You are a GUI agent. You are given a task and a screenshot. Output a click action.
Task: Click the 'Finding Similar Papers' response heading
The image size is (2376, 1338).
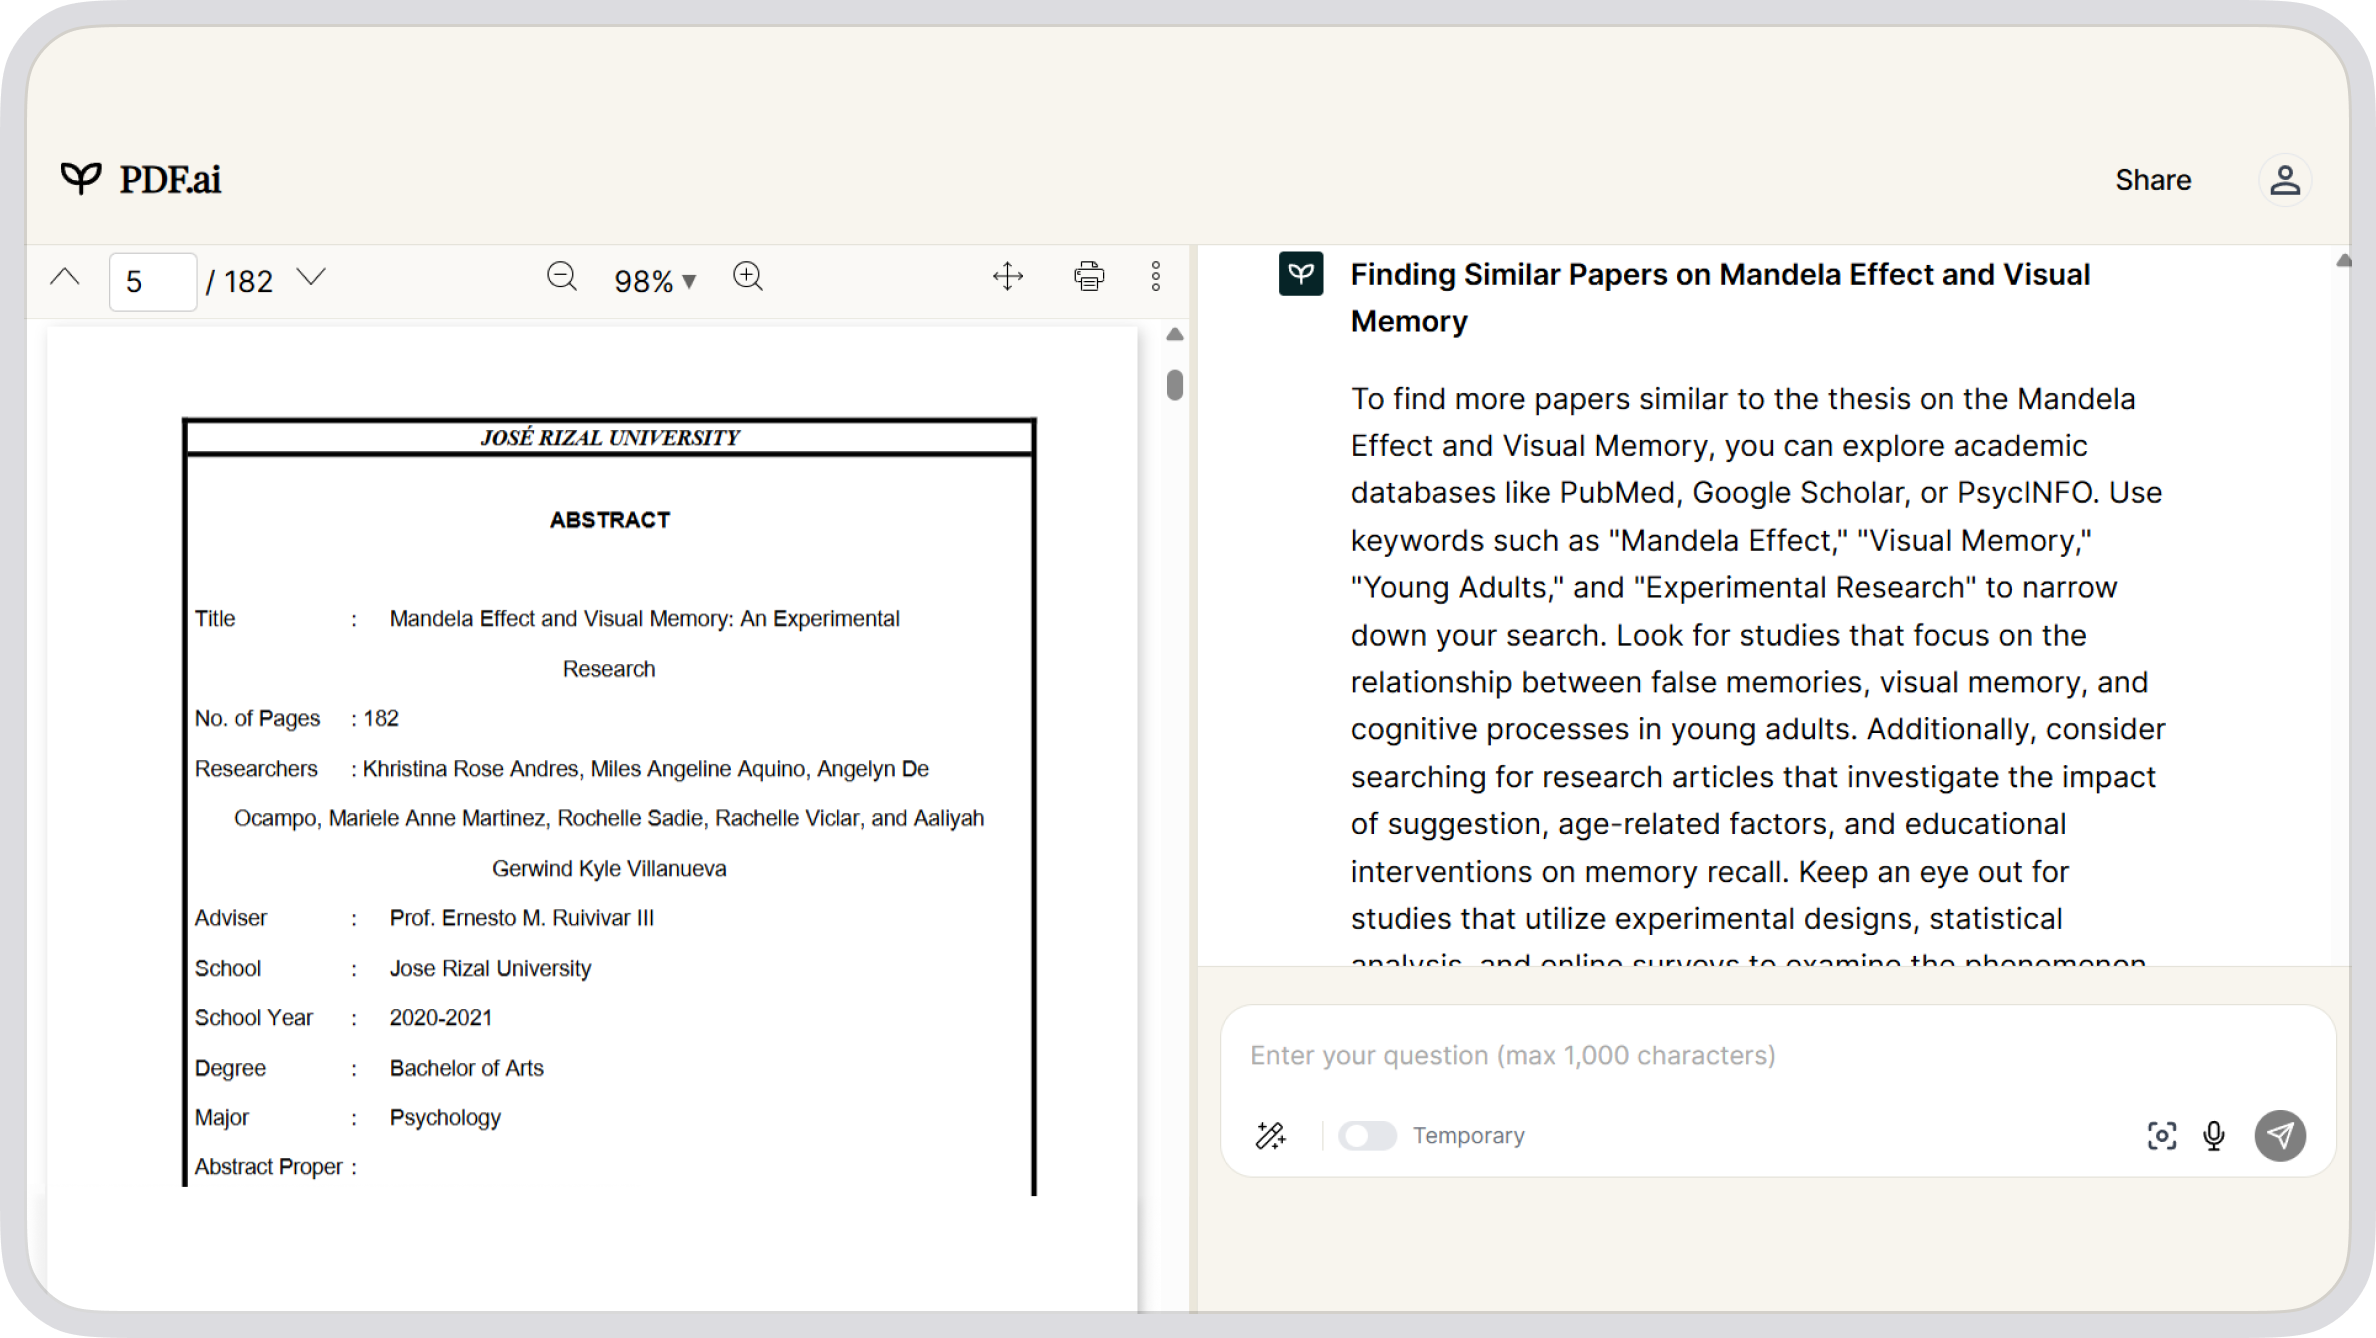1720,297
